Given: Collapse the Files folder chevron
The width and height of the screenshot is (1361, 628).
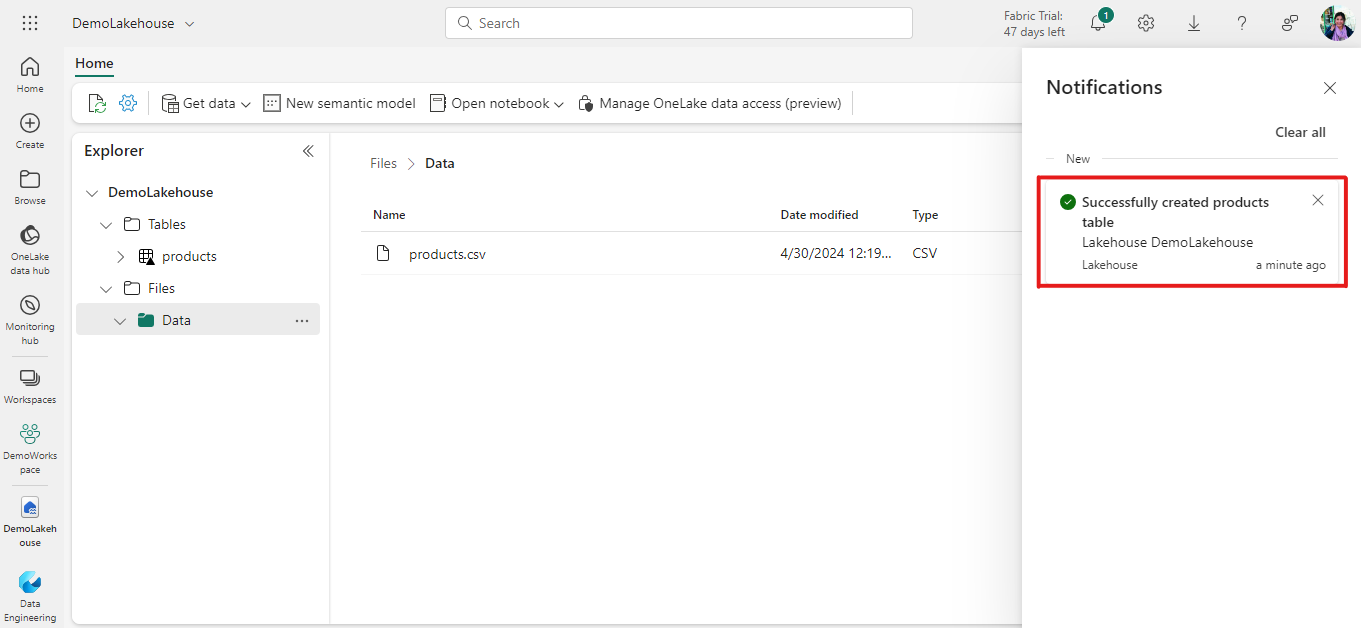Looking at the screenshot, I should 106,289.
